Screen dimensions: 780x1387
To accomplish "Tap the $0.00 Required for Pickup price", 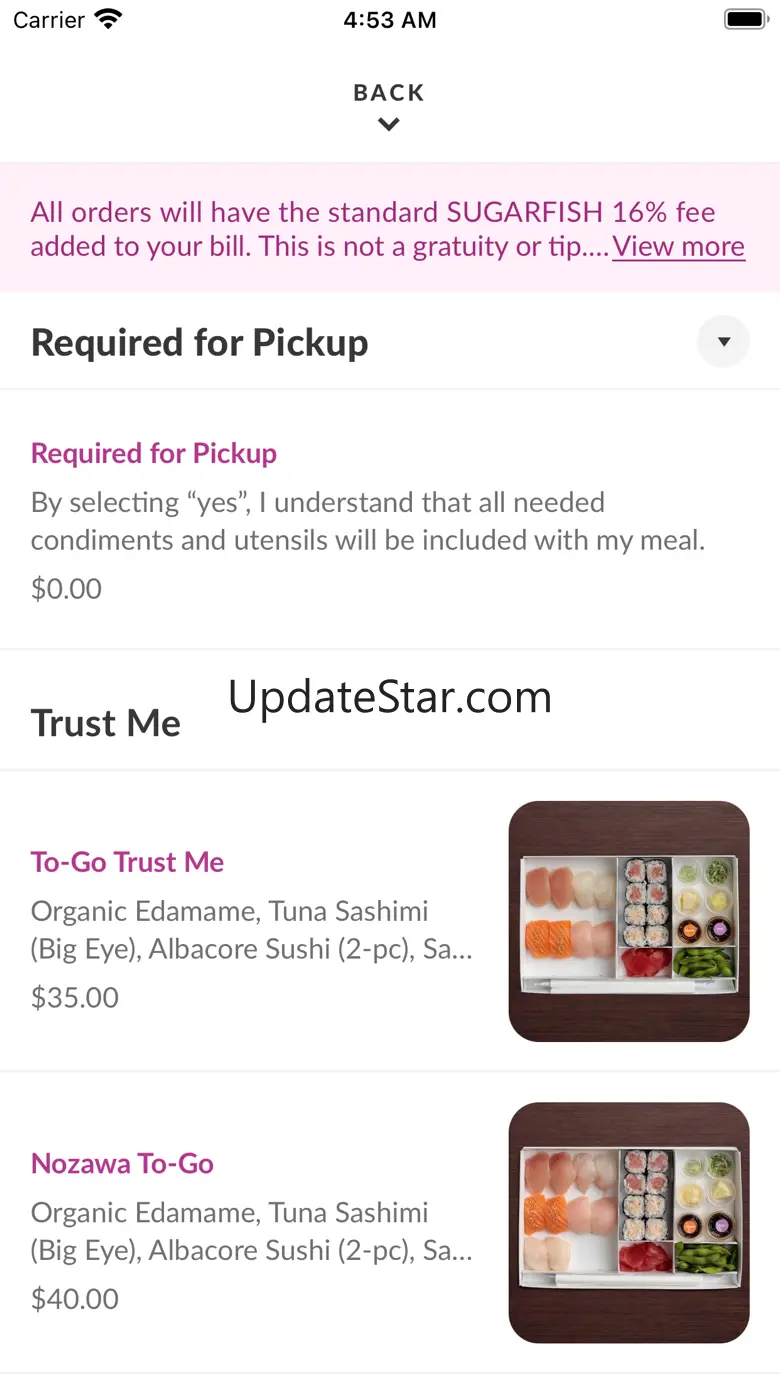I will (66, 589).
